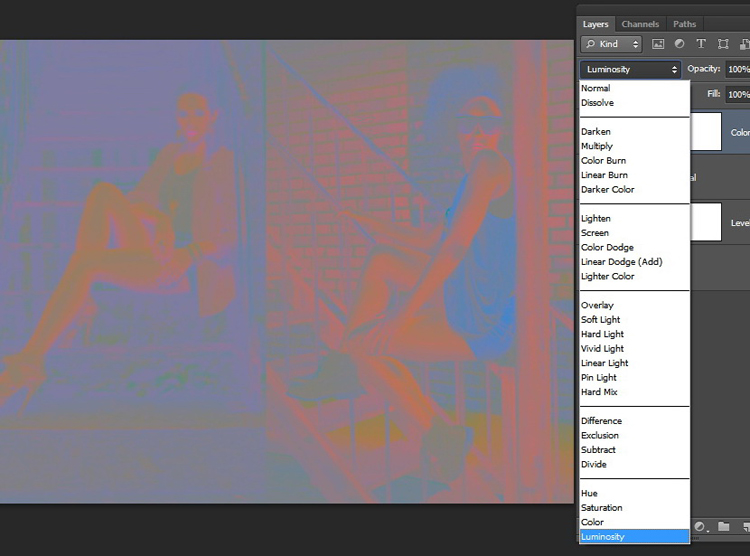750x556 pixels.
Task: Choose highlighted Luminosity blend mode
Action: (x=634, y=537)
